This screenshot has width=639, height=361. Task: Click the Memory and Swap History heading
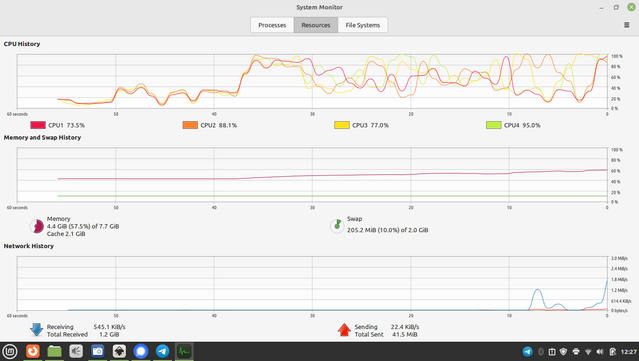[x=42, y=138]
